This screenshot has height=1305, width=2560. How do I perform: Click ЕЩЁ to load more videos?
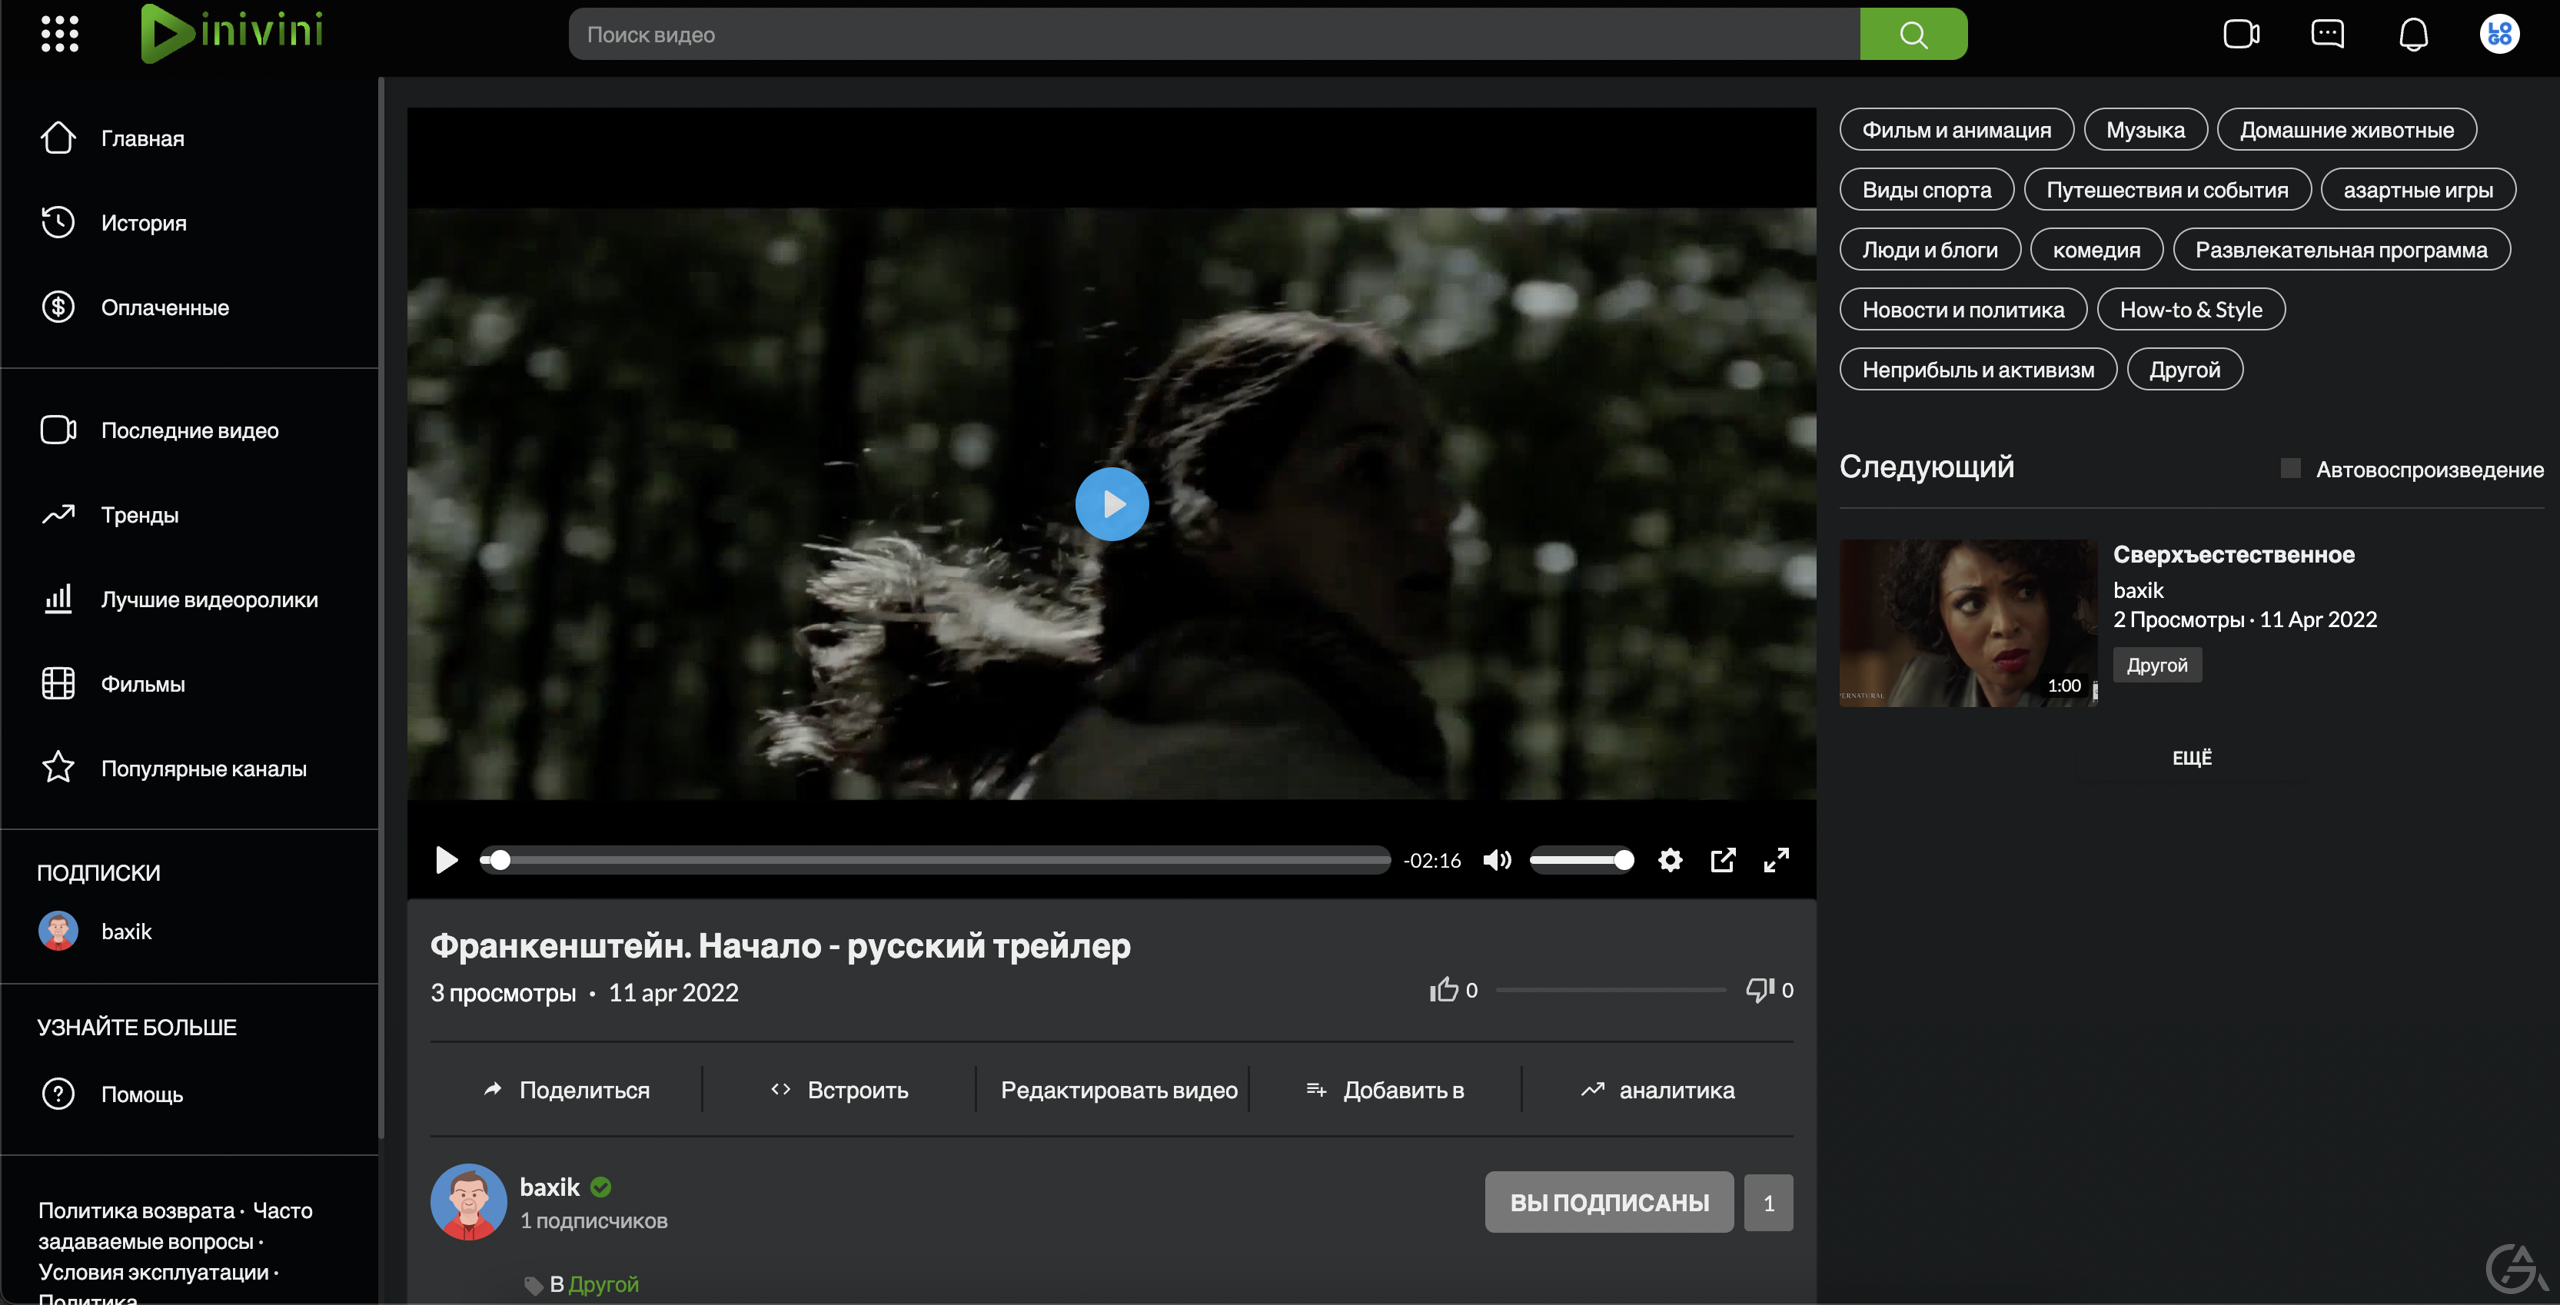2192,758
